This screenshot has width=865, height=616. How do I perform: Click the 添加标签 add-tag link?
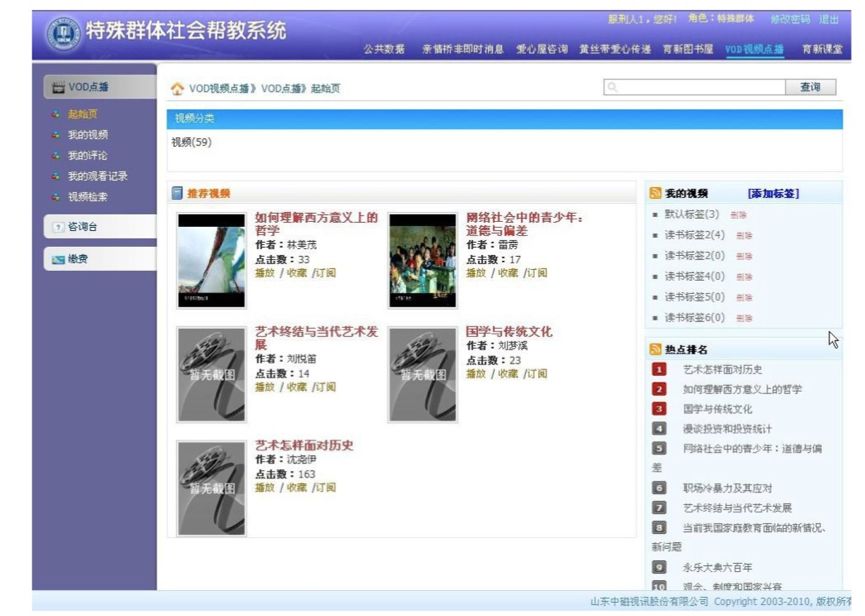(774, 193)
